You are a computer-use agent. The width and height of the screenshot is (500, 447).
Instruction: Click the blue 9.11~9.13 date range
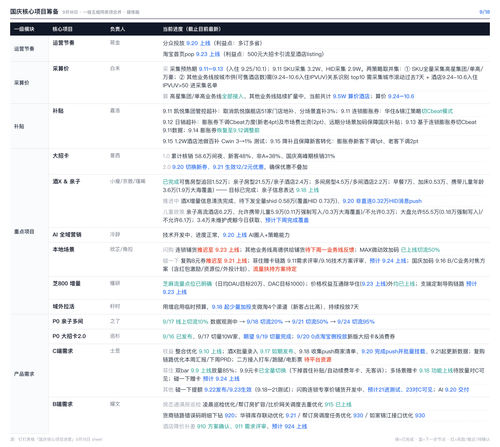click(211, 69)
